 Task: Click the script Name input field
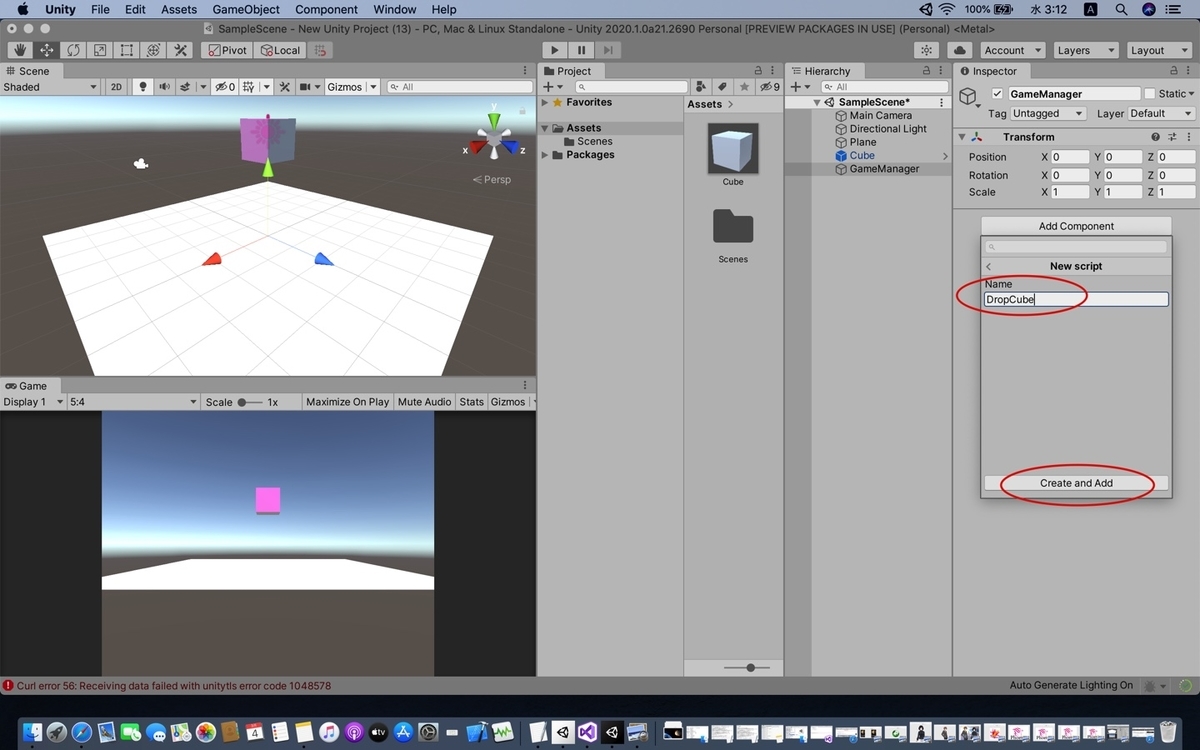[x=1076, y=299]
